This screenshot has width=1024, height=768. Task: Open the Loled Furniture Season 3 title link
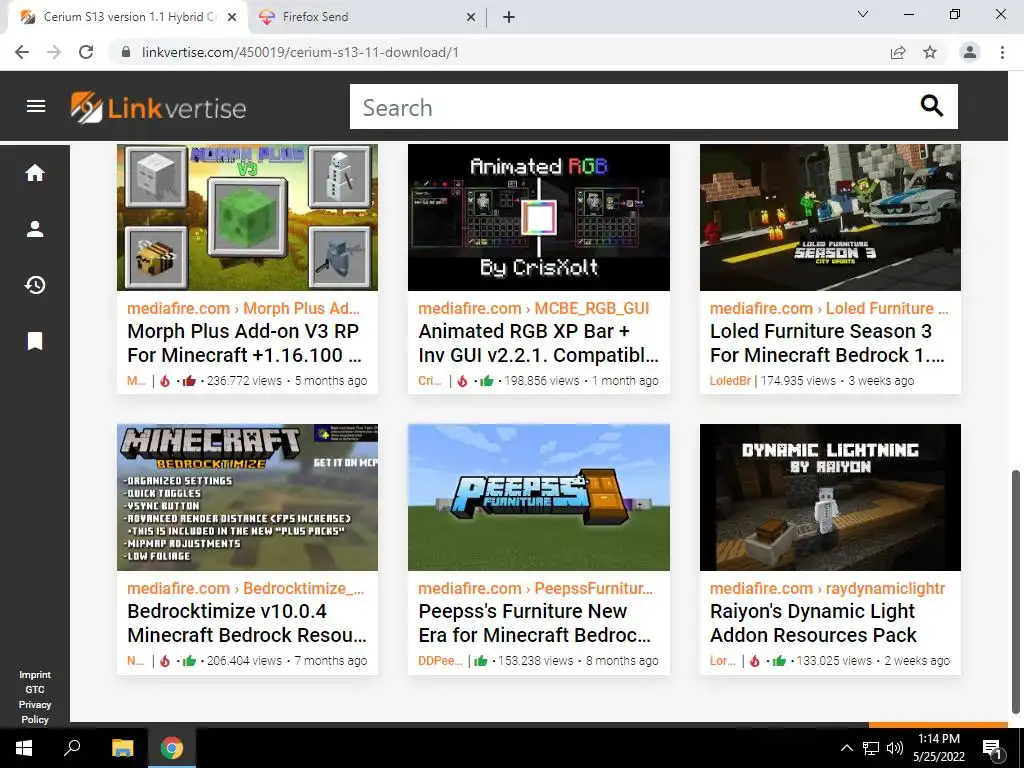827,343
